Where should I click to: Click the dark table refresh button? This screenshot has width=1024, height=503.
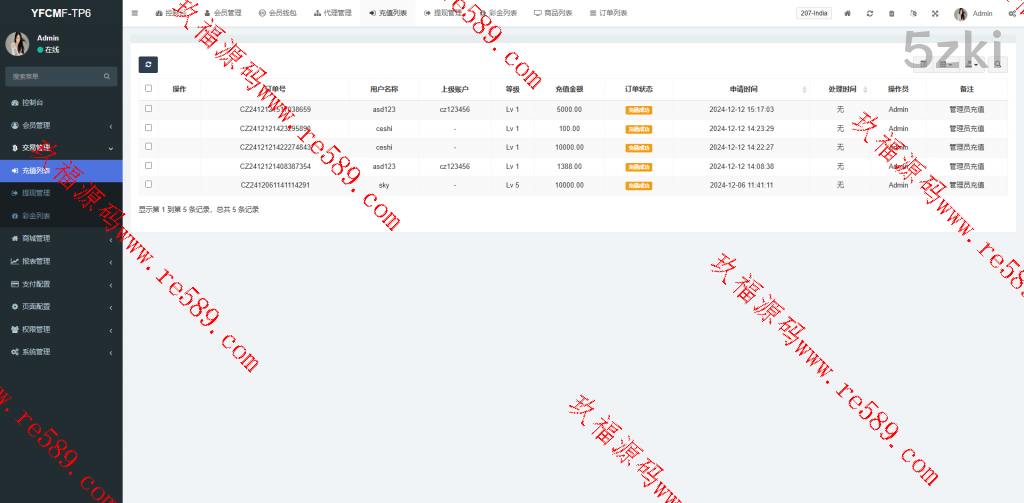coord(148,65)
